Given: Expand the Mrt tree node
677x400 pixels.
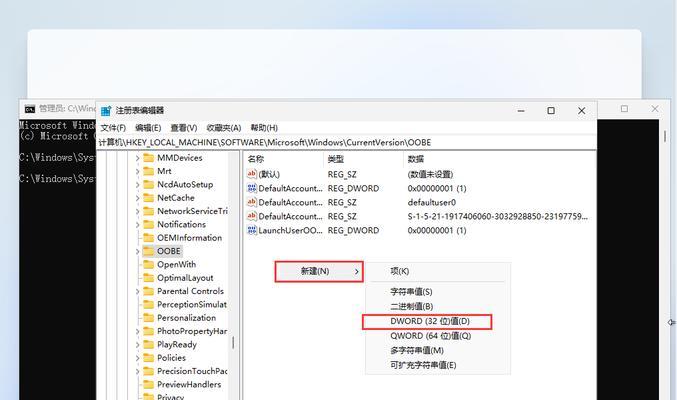Looking at the screenshot, I should 137,171.
